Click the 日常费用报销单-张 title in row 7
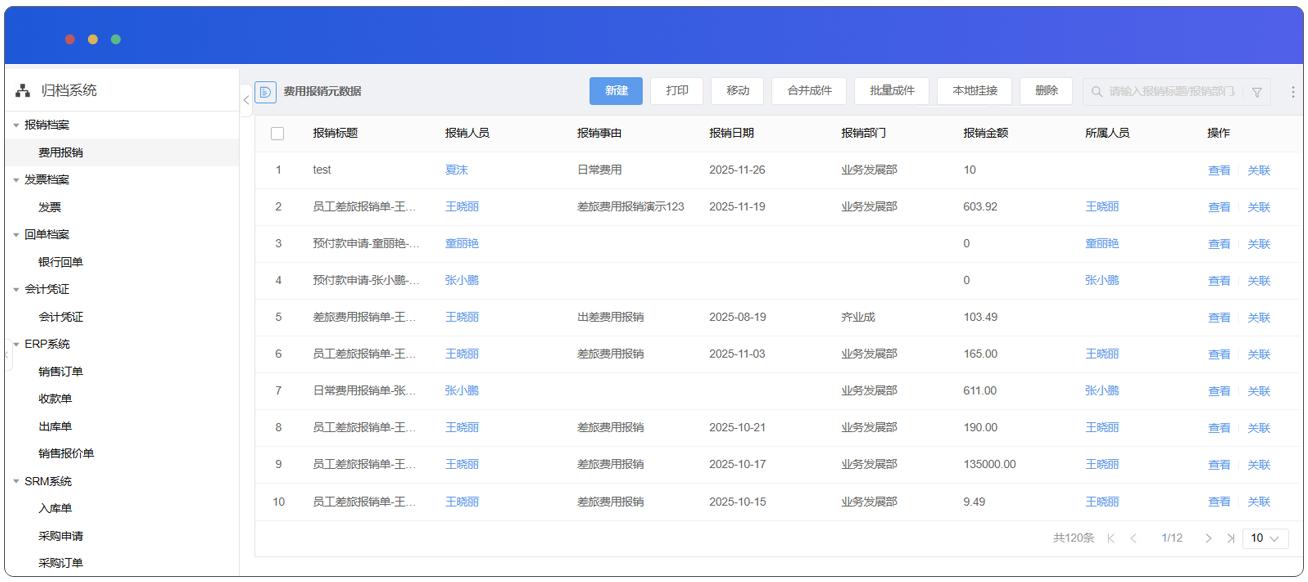 364,391
